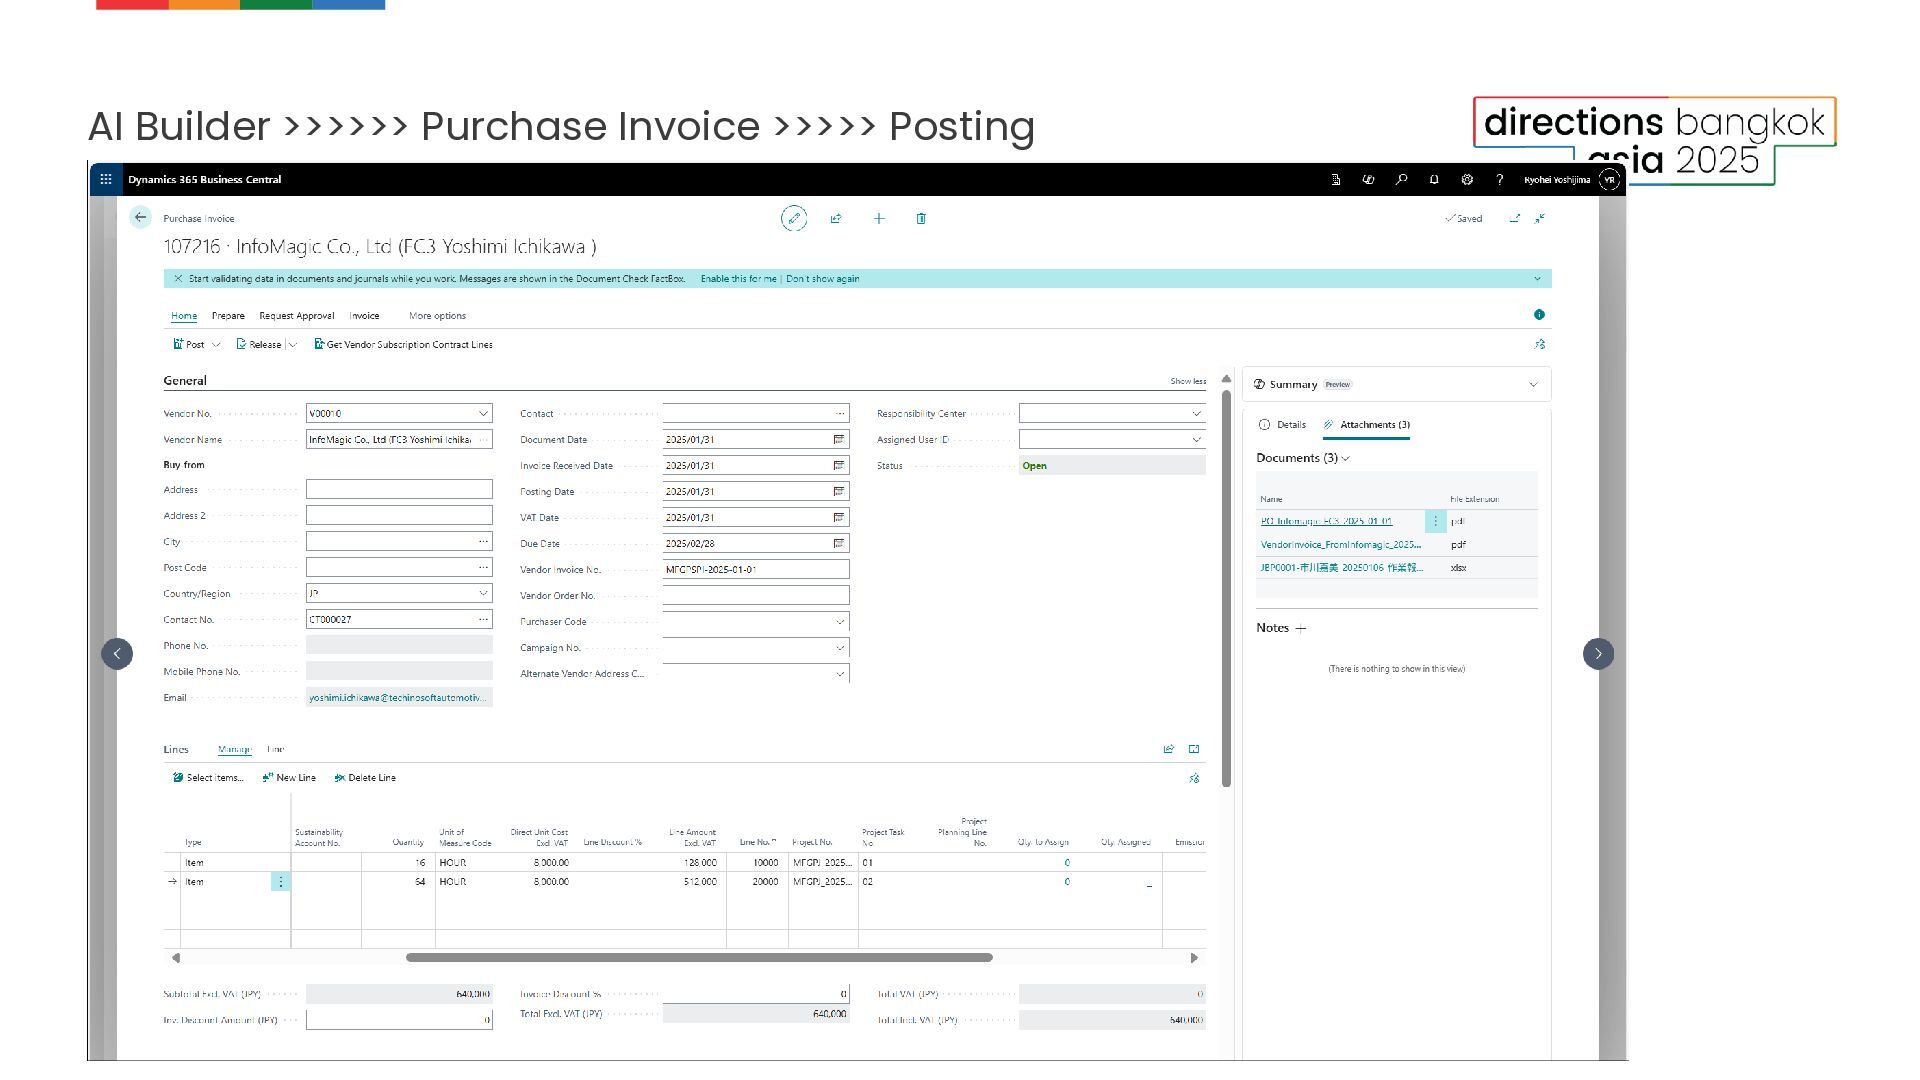Screen dimensions: 1920x1080
Task: Click the plus icon to create new invoice
Action: pyautogui.click(x=879, y=218)
